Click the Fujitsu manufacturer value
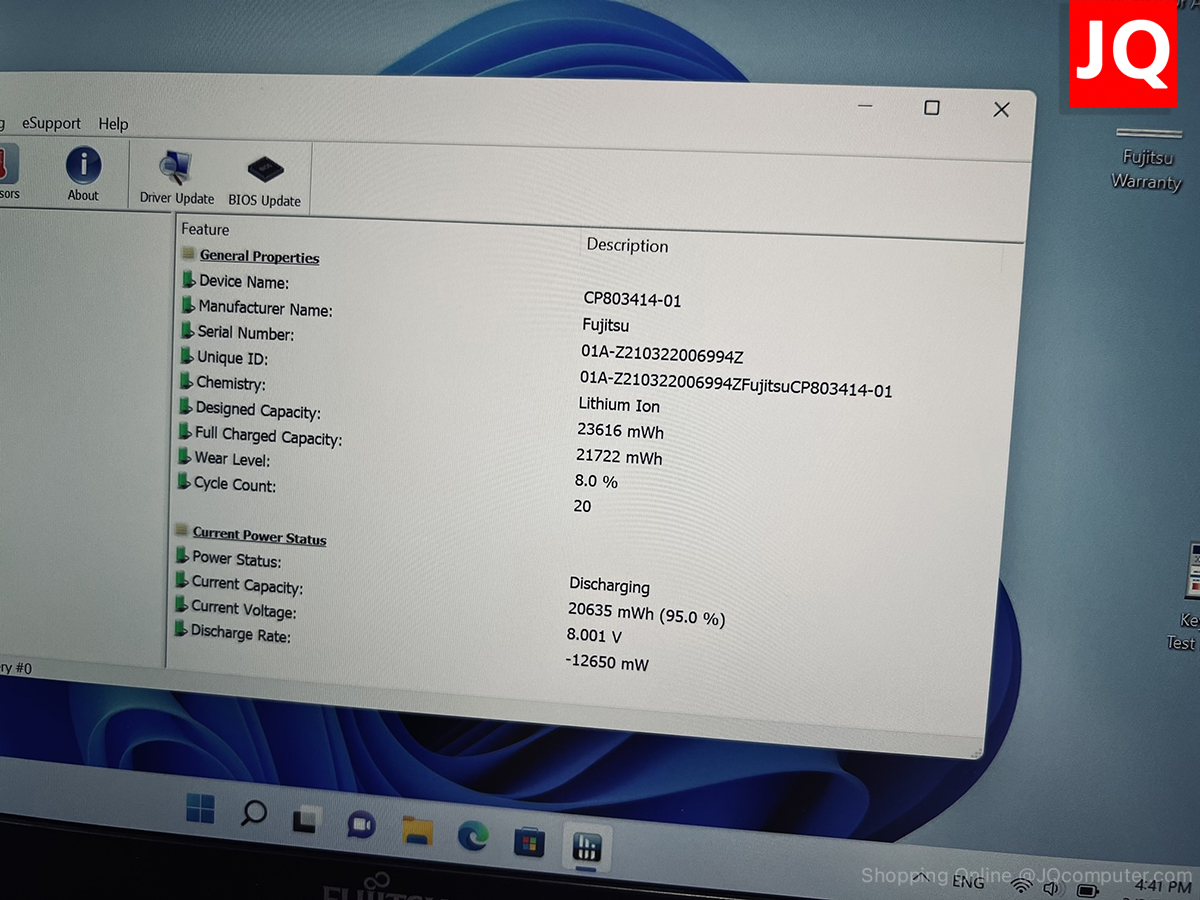 606,325
